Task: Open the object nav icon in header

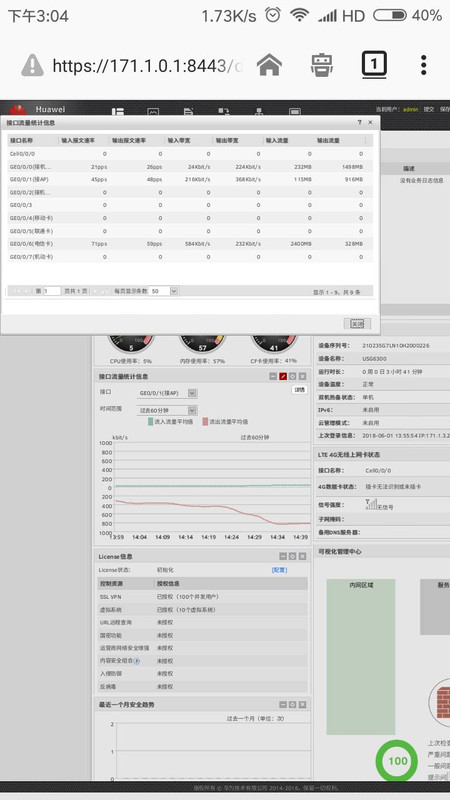Action: [223, 112]
